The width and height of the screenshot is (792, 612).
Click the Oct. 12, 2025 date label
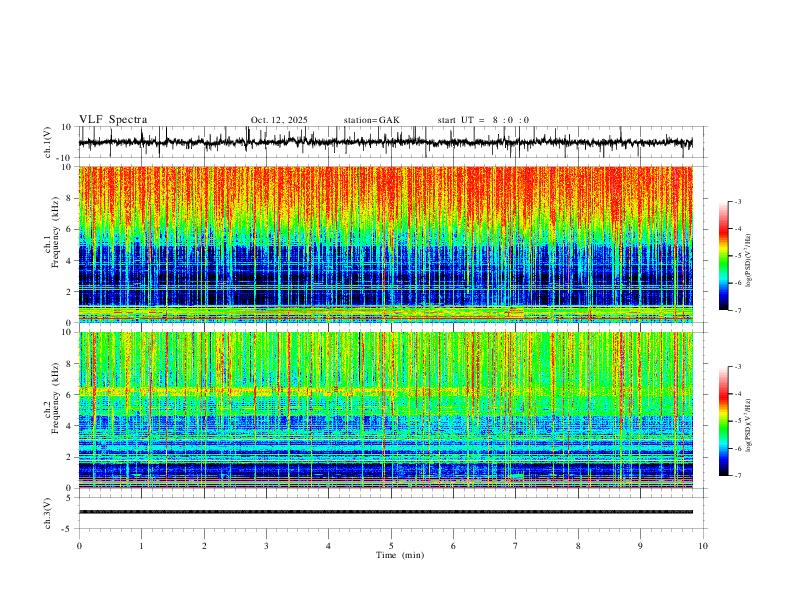[279, 120]
